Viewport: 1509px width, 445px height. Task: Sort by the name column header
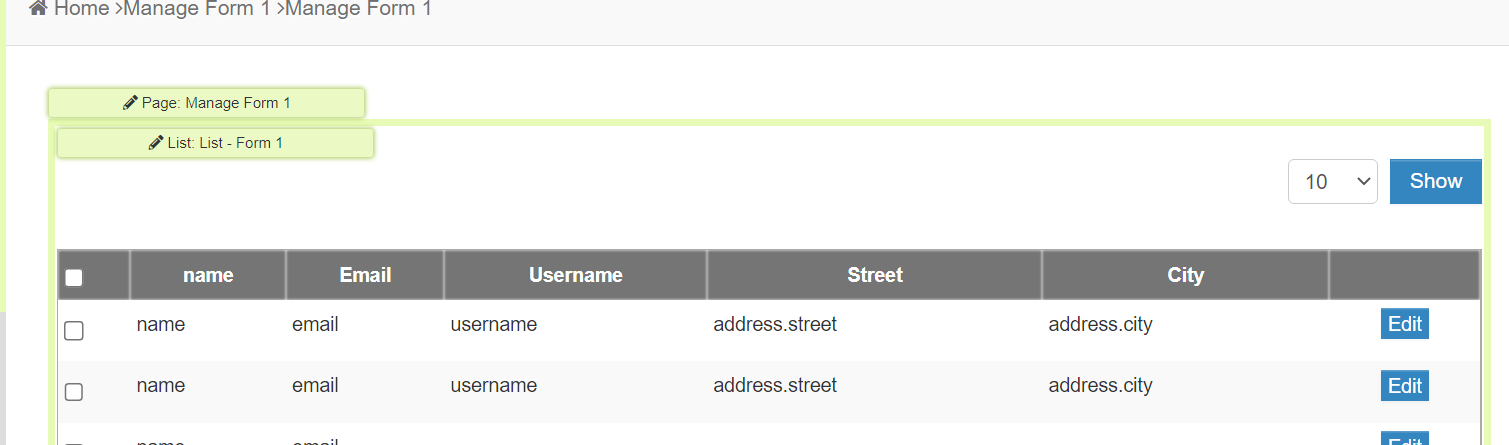[x=208, y=275]
